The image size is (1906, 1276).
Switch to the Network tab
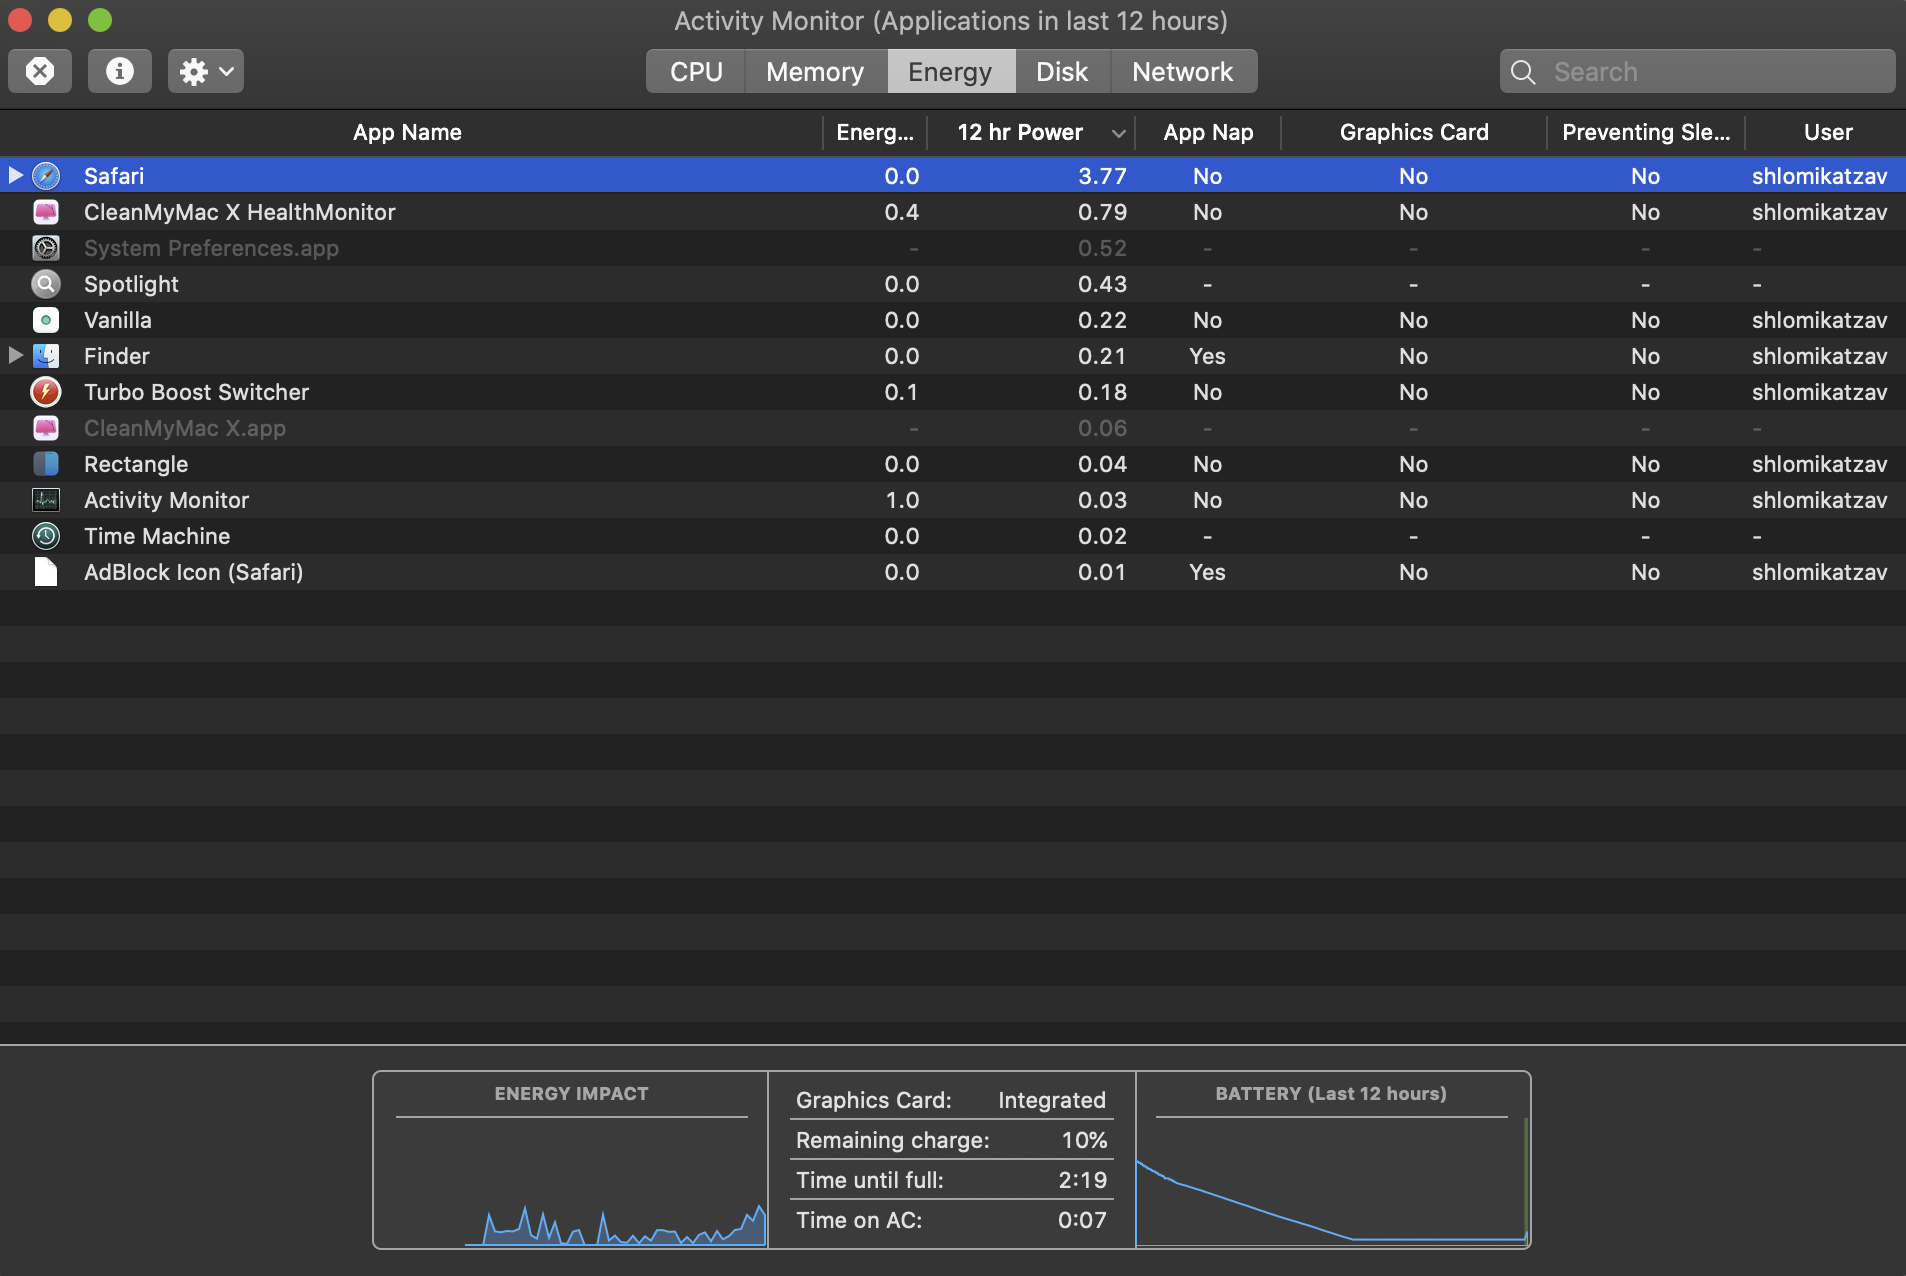pyautogui.click(x=1183, y=72)
